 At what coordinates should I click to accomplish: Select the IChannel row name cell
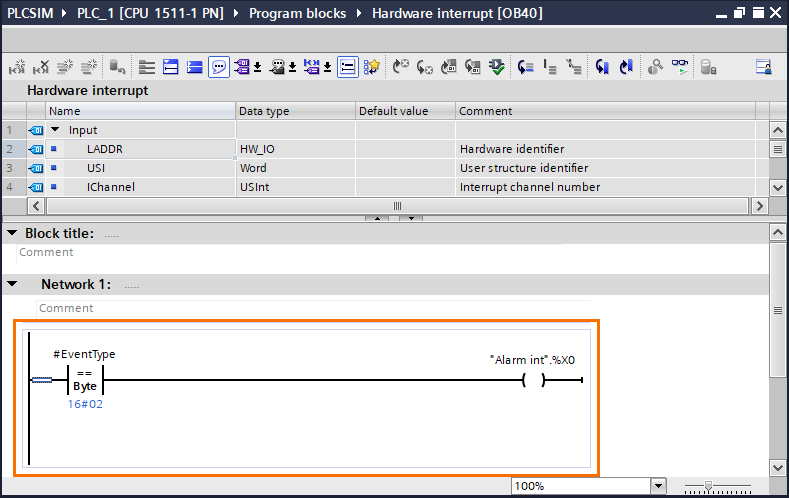point(140,187)
